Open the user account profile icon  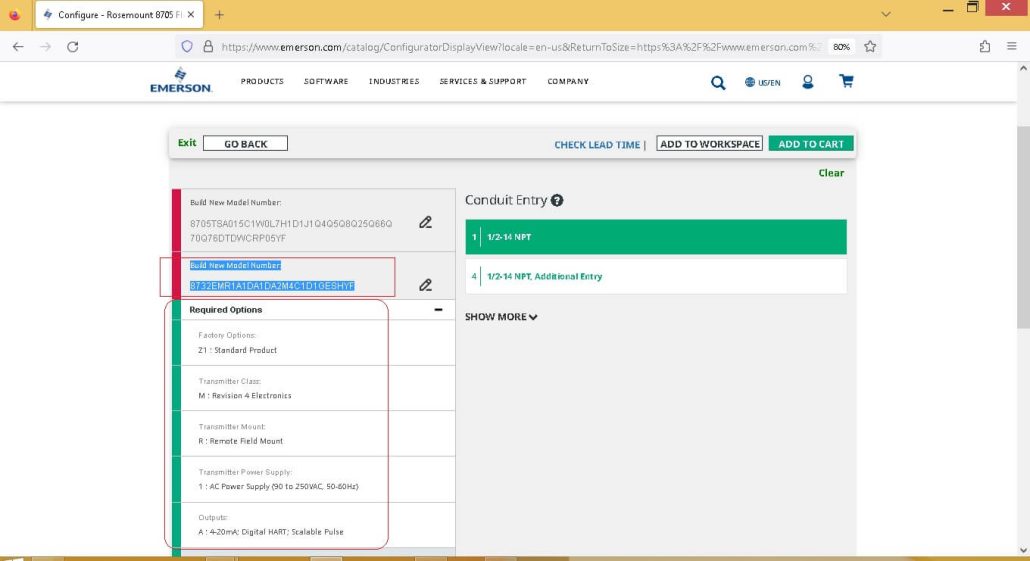pos(807,81)
